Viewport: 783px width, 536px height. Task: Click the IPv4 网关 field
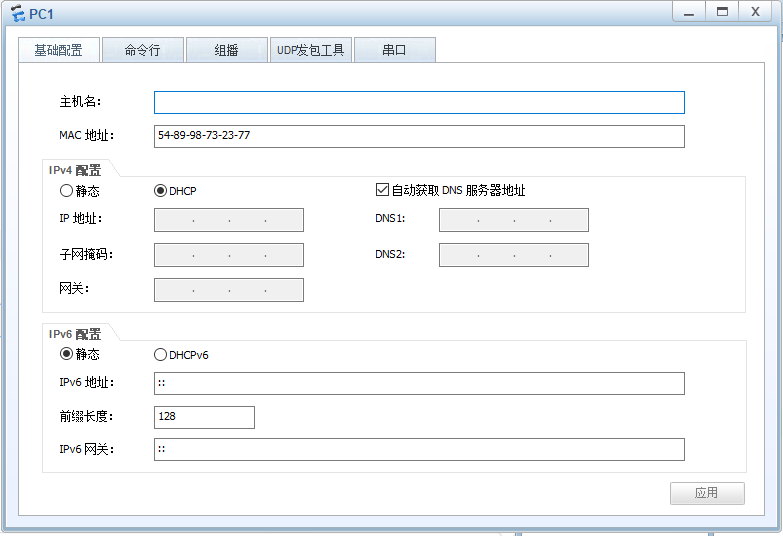click(x=229, y=290)
